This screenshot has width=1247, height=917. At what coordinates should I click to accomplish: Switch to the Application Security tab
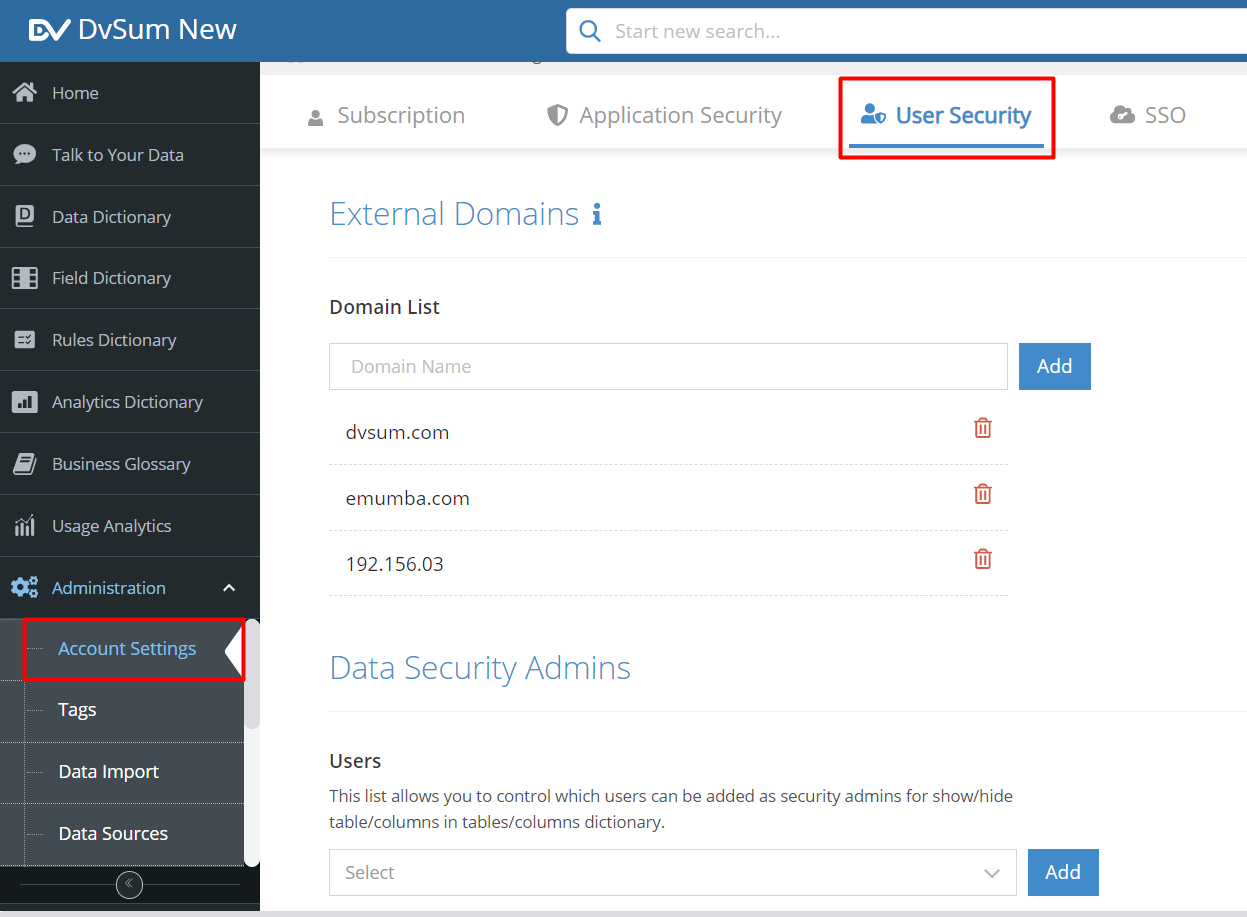[x=665, y=116]
